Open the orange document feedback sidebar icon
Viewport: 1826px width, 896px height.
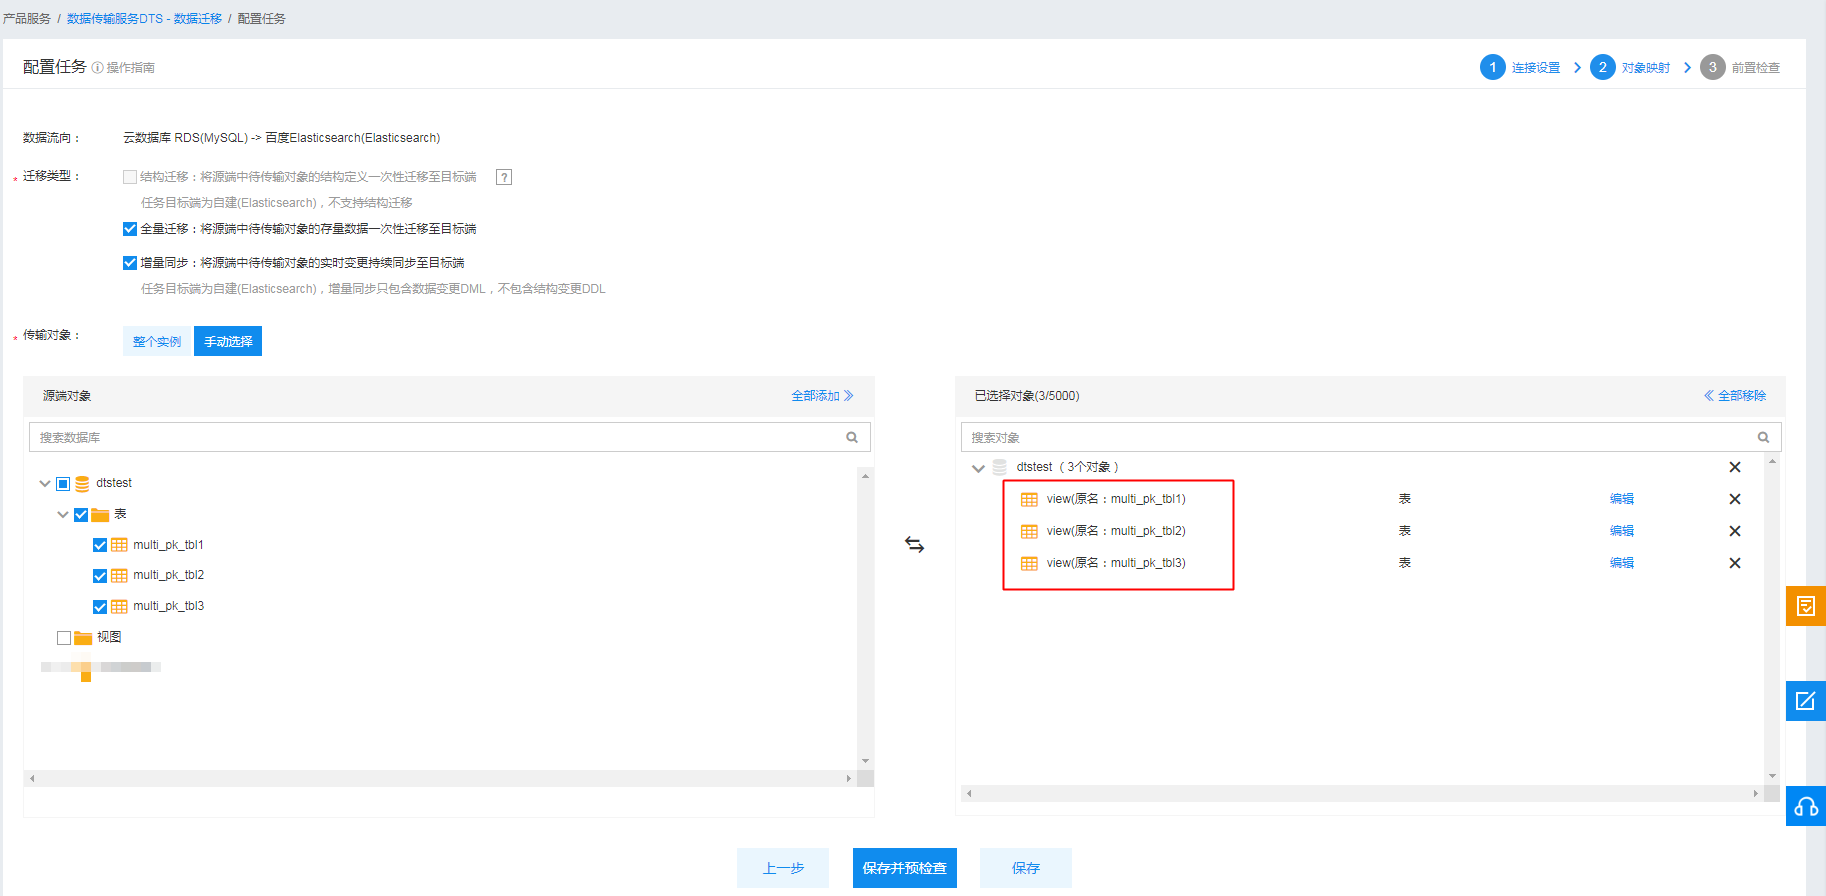pos(1805,606)
